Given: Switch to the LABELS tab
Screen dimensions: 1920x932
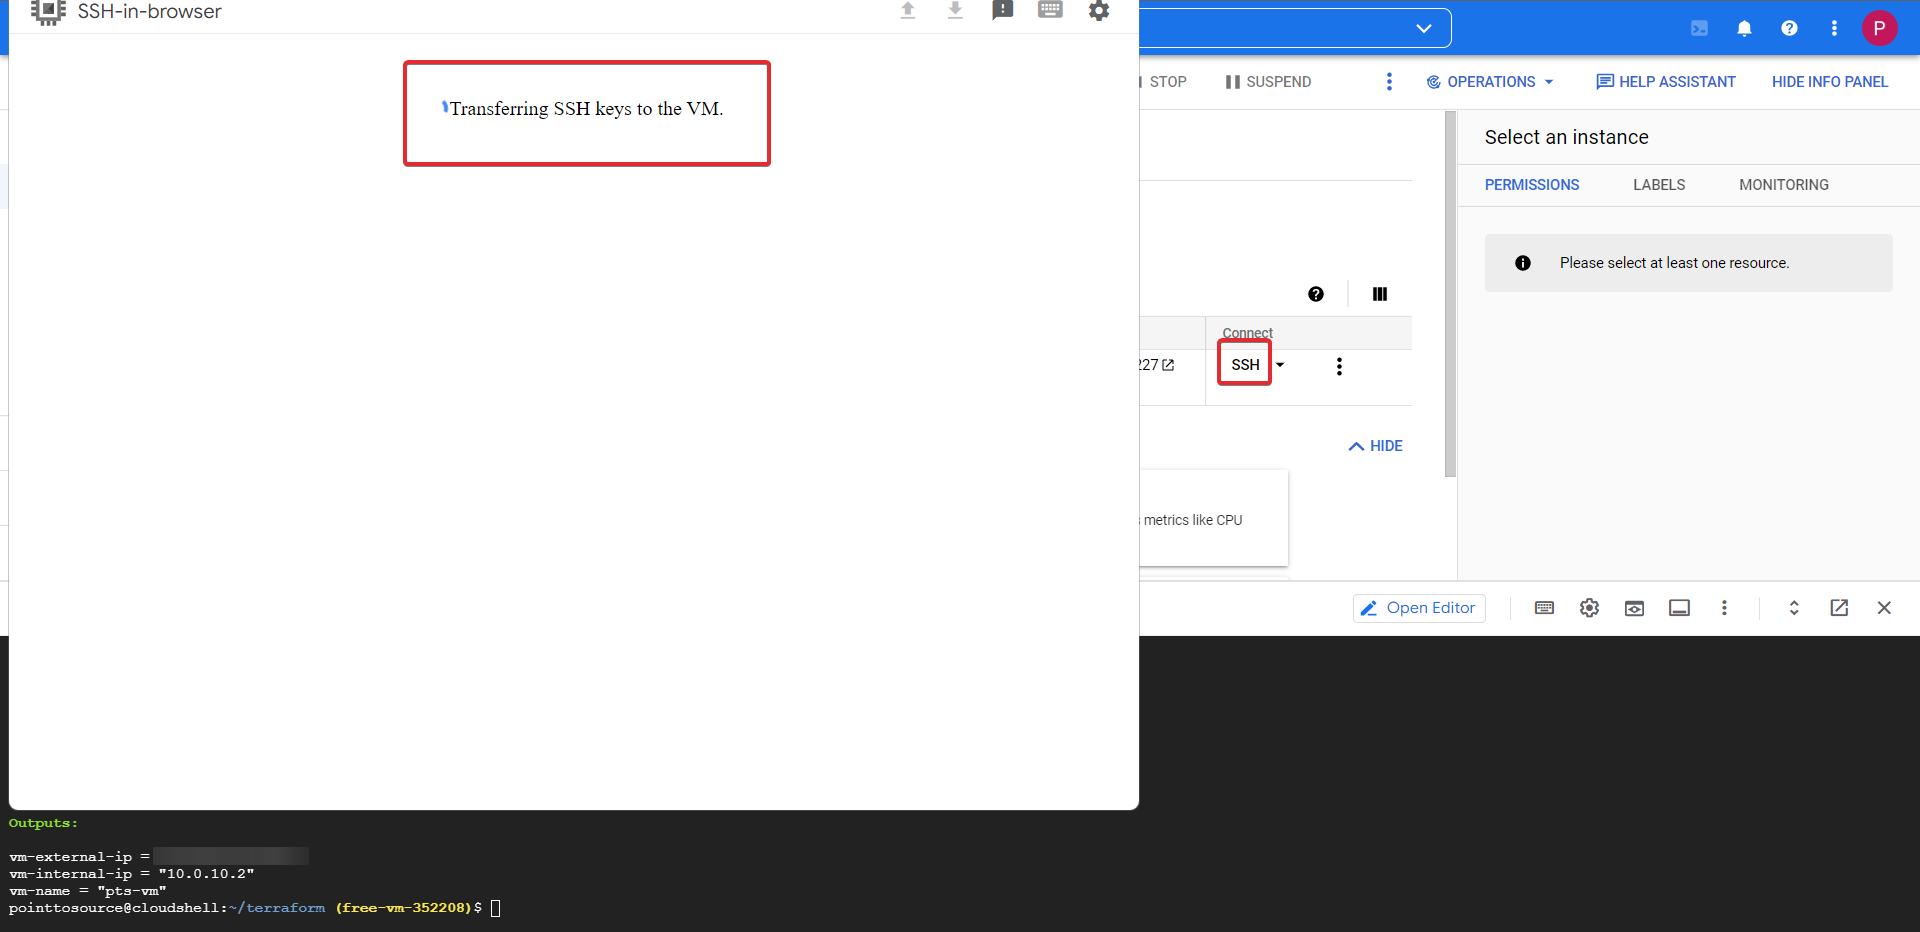Looking at the screenshot, I should [x=1659, y=185].
